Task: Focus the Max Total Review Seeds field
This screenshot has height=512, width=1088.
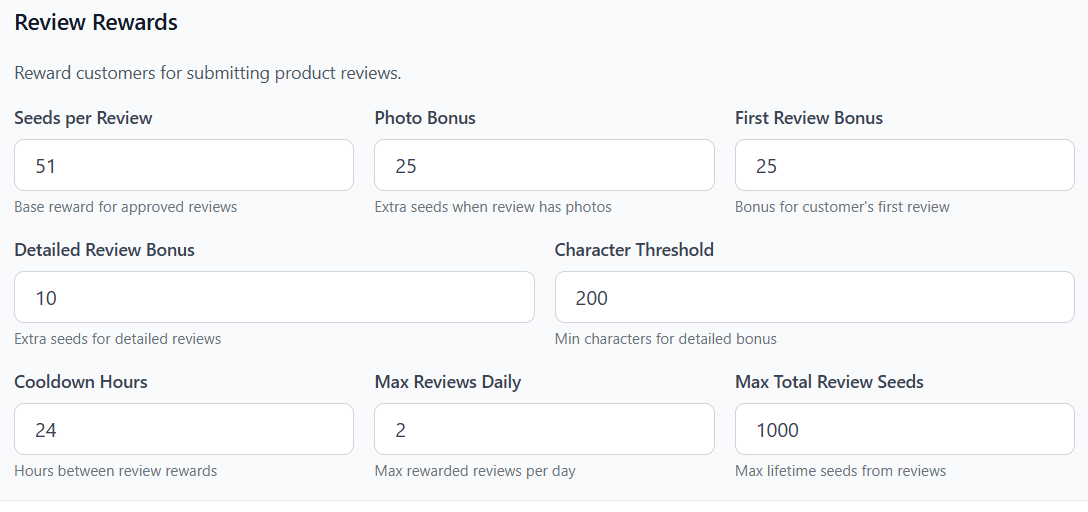Action: click(904, 429)
